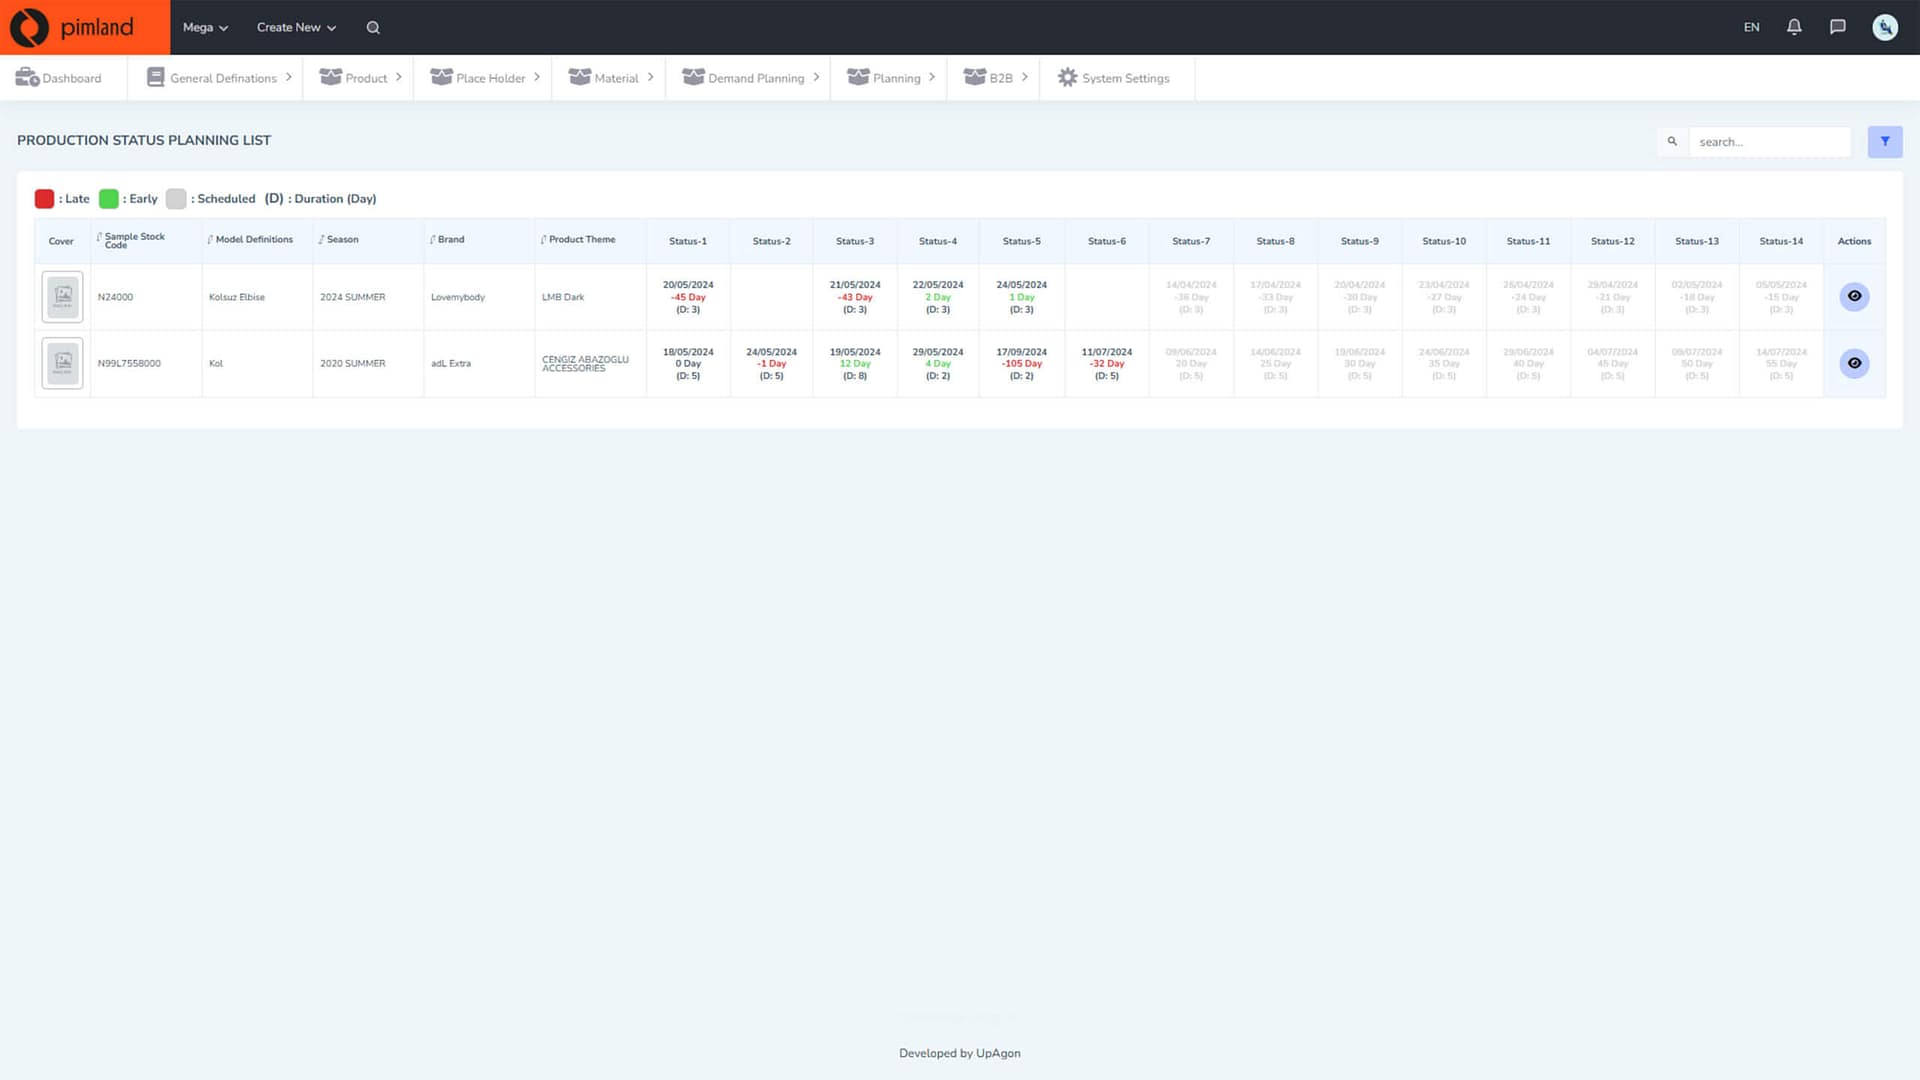Open the Create New dropdown
Viewport: 1920px width, 1080px height.
click(294, 27)
